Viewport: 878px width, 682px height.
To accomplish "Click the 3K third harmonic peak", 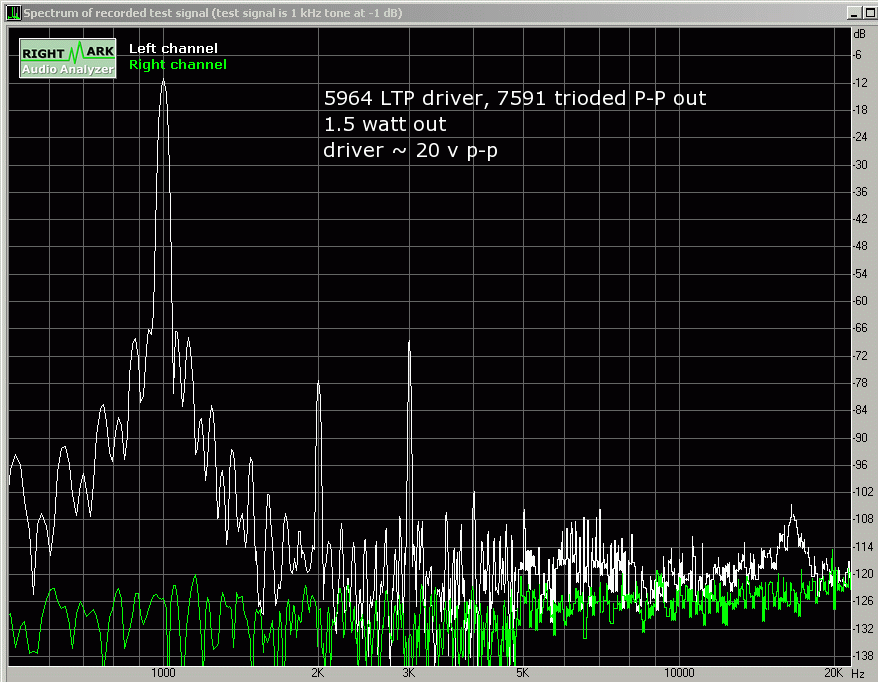I will click(x=409, y=342).
